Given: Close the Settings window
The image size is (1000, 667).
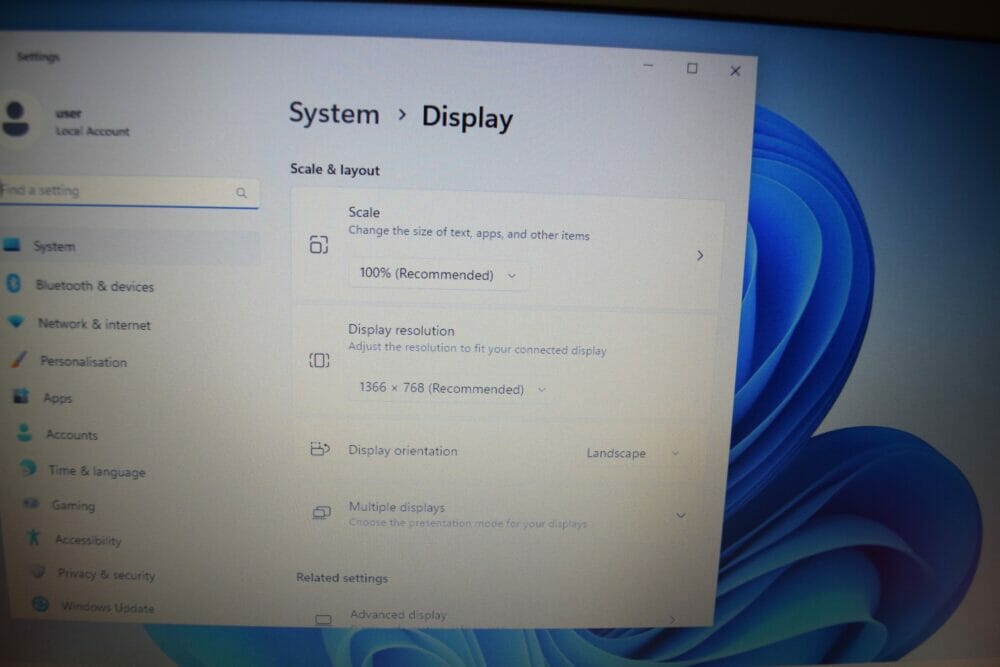Looking at the screenshot, I should pos(735,70).
